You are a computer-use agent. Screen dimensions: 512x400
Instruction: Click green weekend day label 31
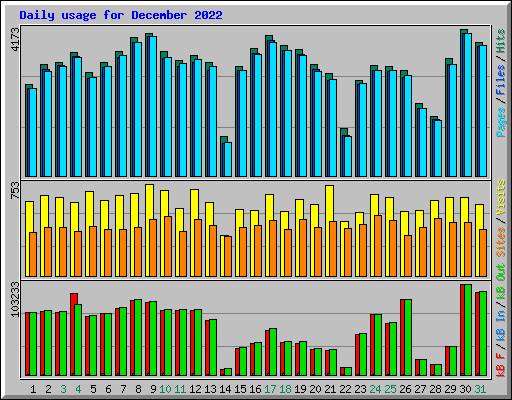480,389
